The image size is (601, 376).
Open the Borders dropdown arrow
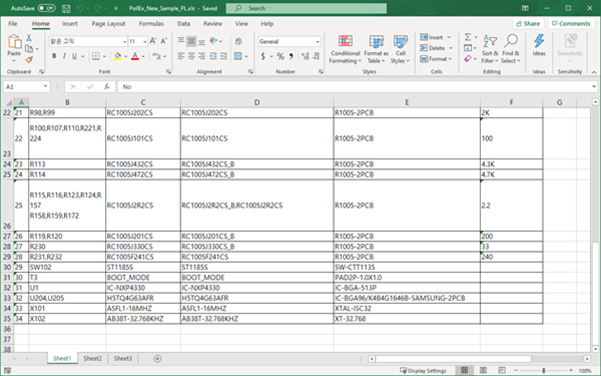[104, 56]
